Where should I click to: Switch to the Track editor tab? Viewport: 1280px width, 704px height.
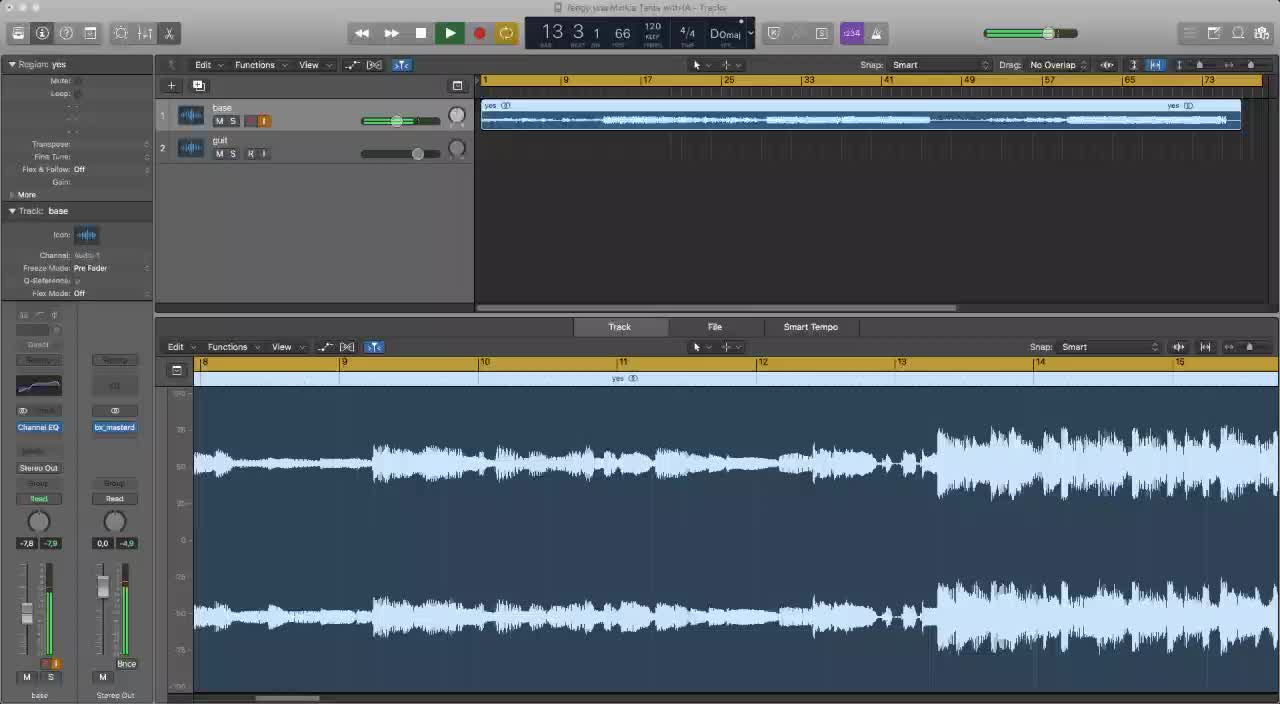point(620,327)
